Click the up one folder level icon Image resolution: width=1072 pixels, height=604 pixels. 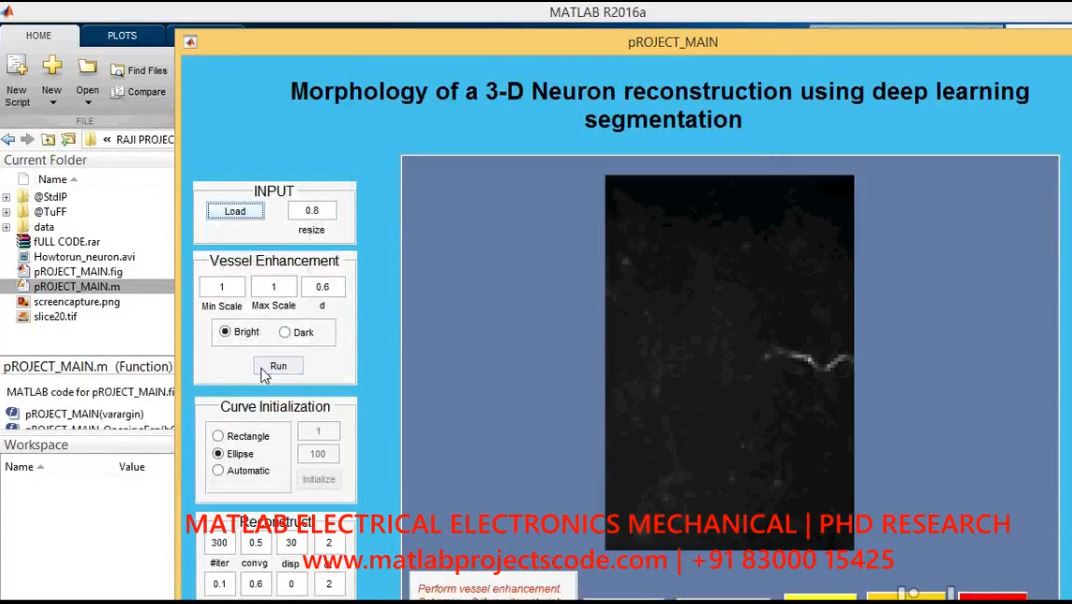click(48, 139)
